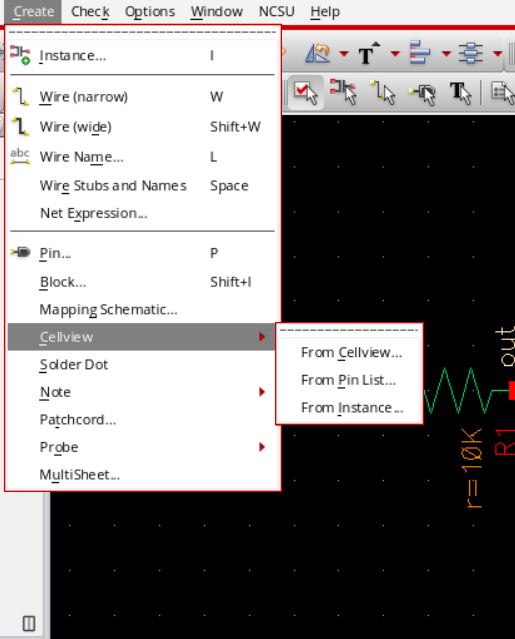Toggle the pin selection filter icon
The width and height of the screenshot is (515, 639).
(423, 93)
